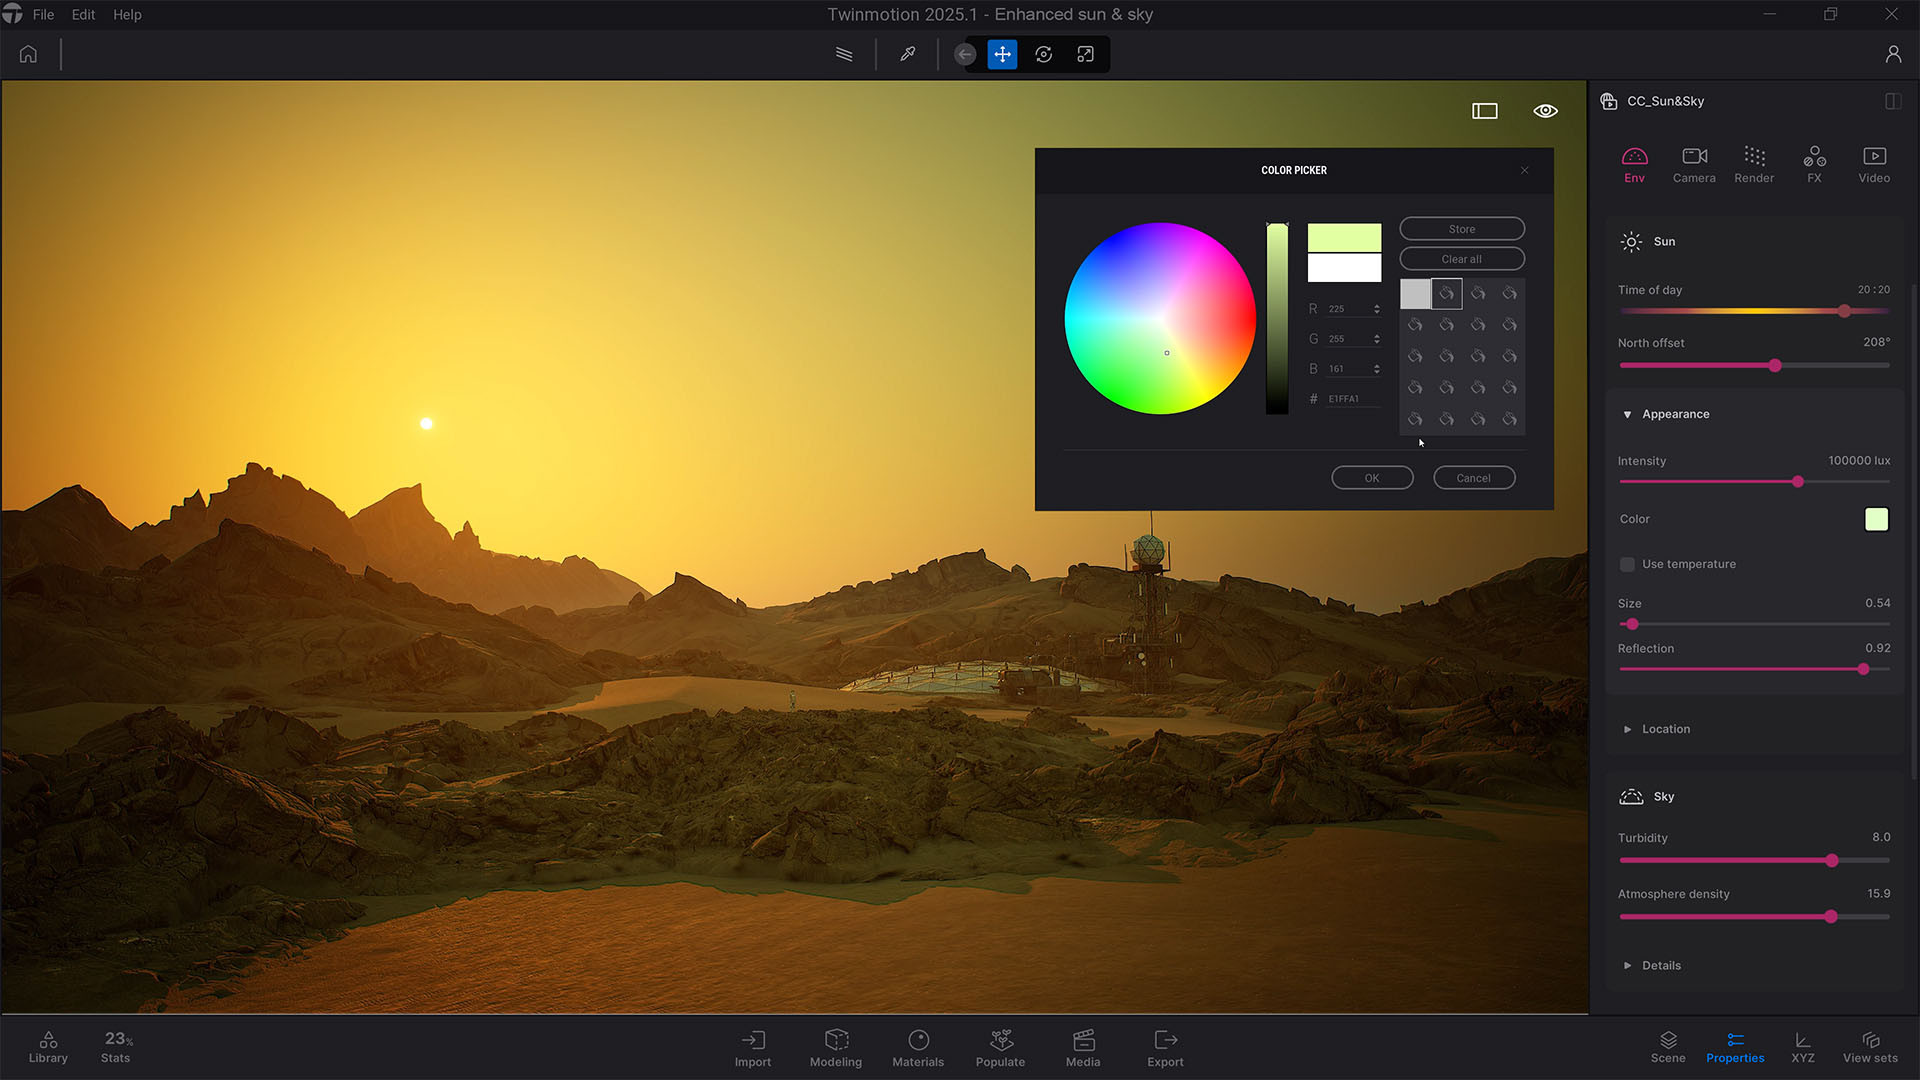This screenshot has height=1080, width=1920.
Task: Activate the translate move tool
Action: point(1002,54)
